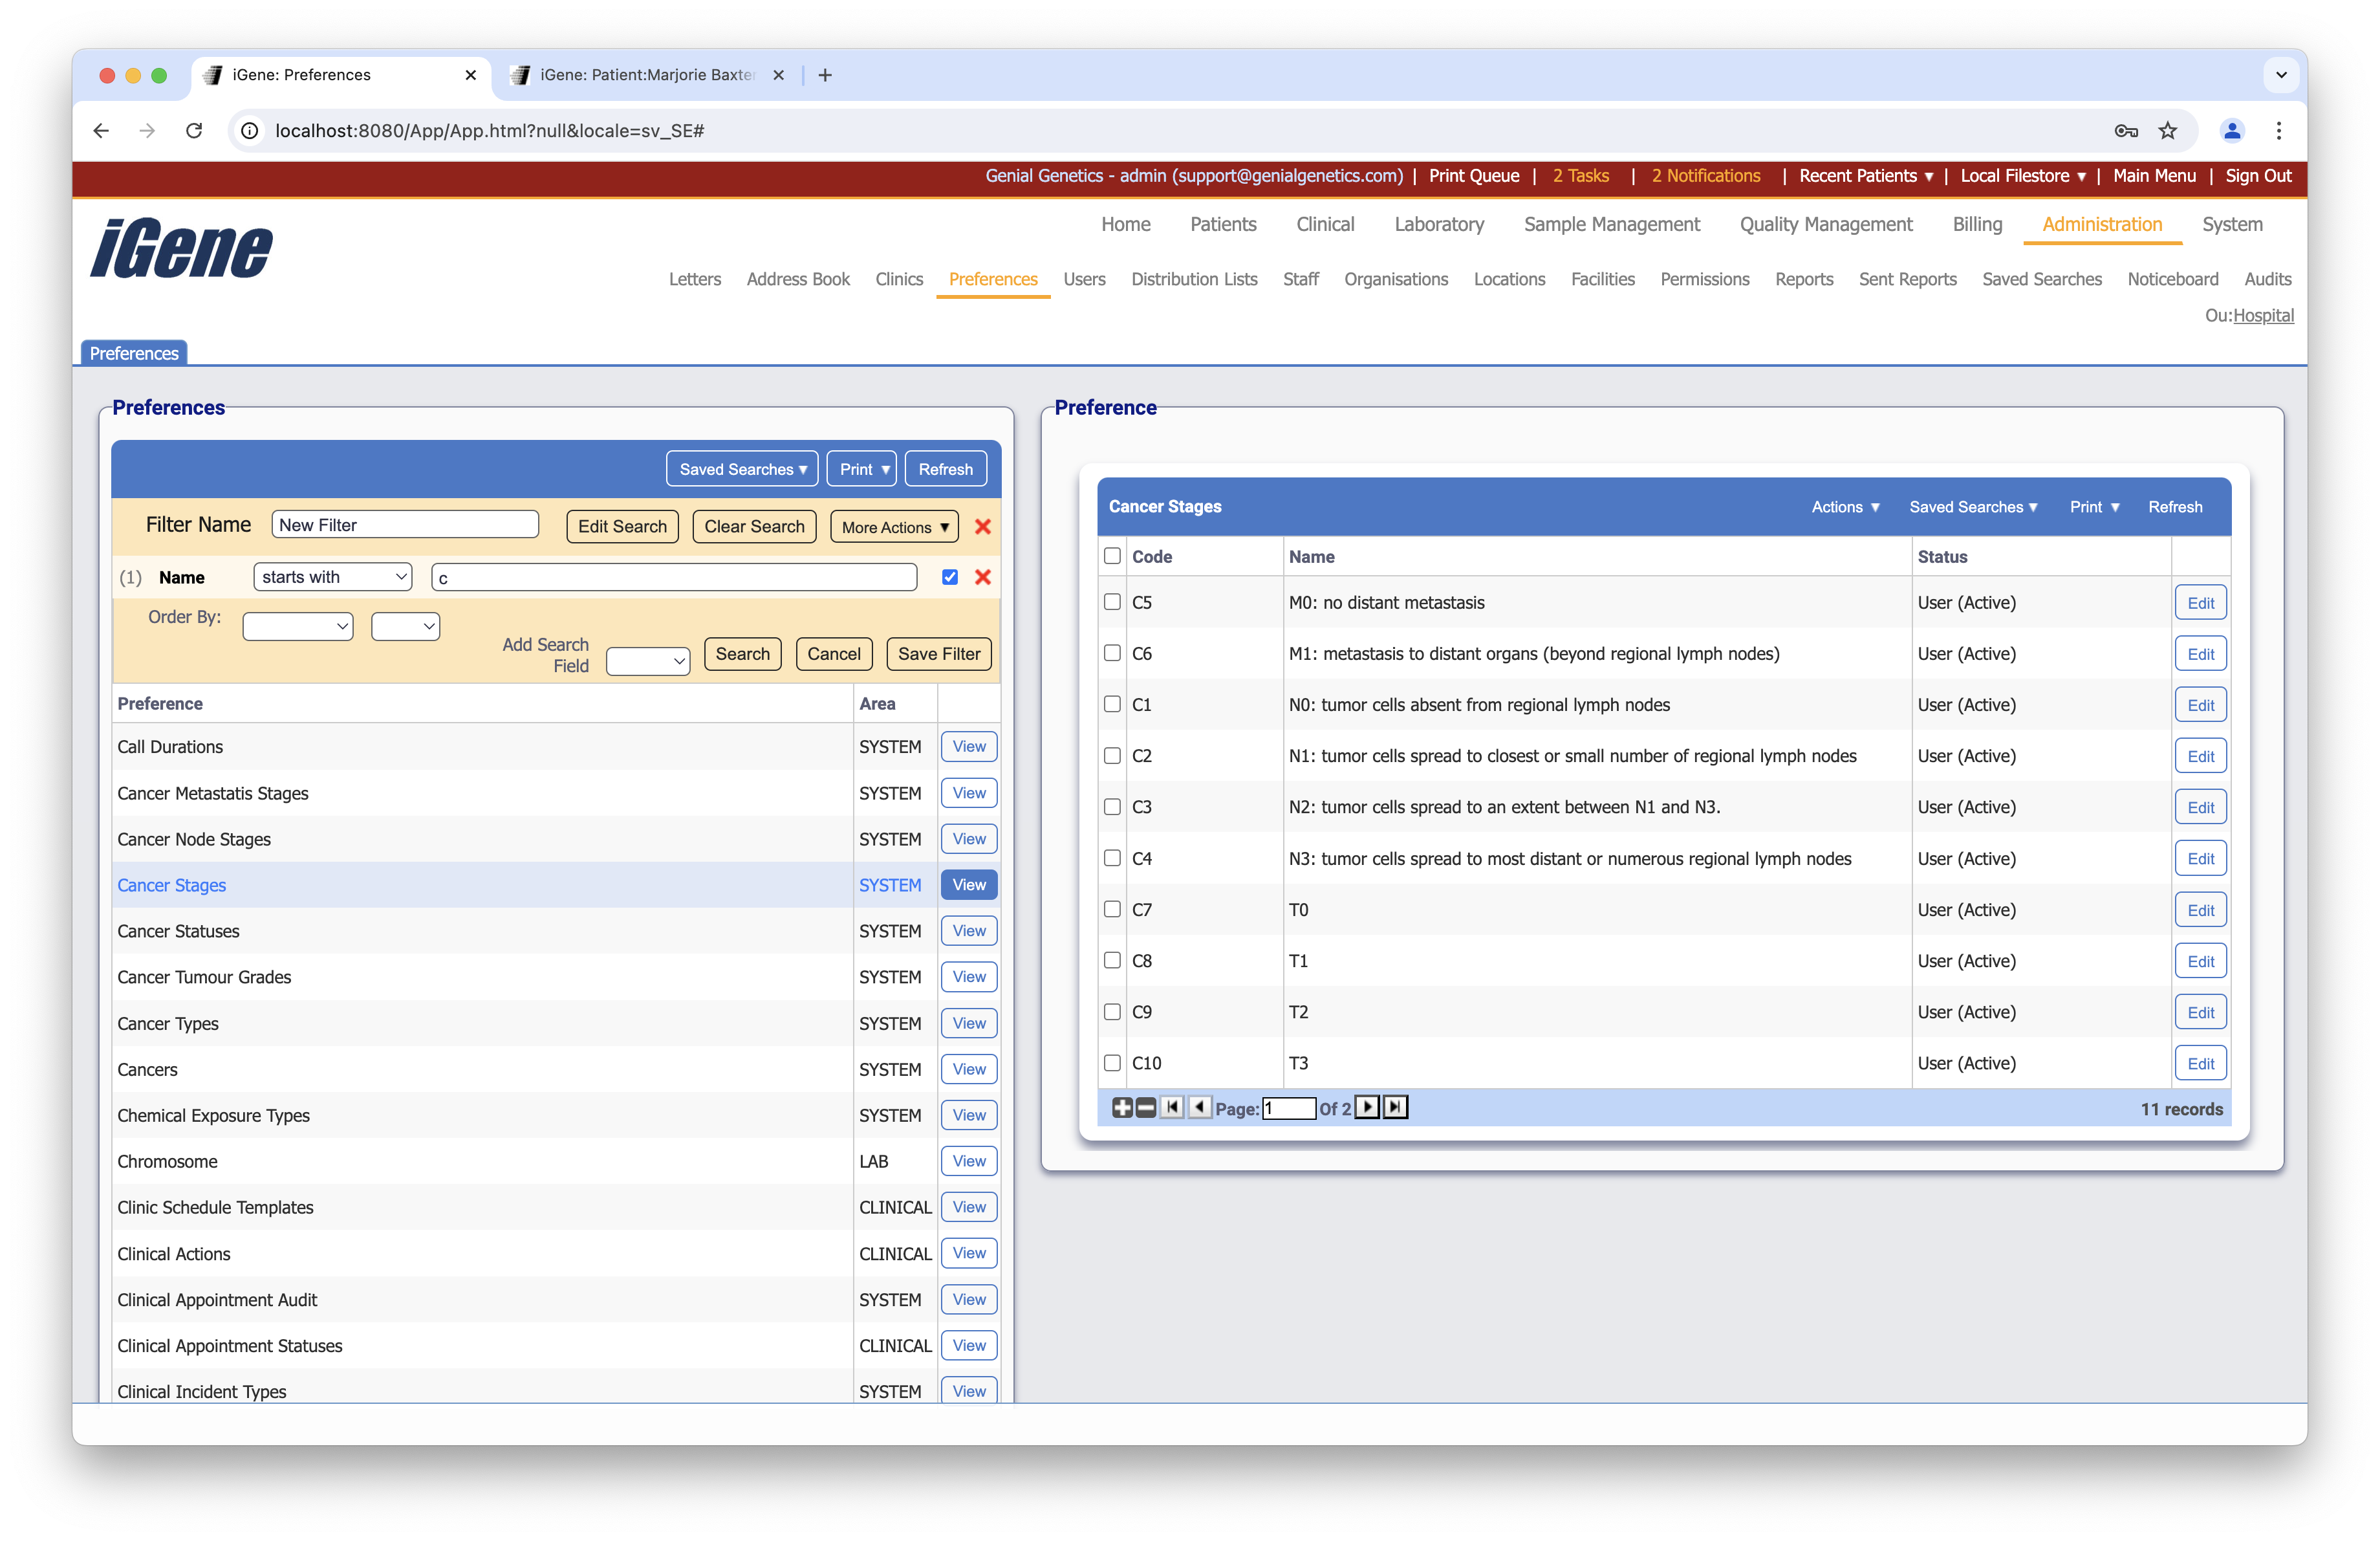
Task: Click the minus icon in Cancer Stages footer
Action: pyautogui.click(x=1146, y=1107)
